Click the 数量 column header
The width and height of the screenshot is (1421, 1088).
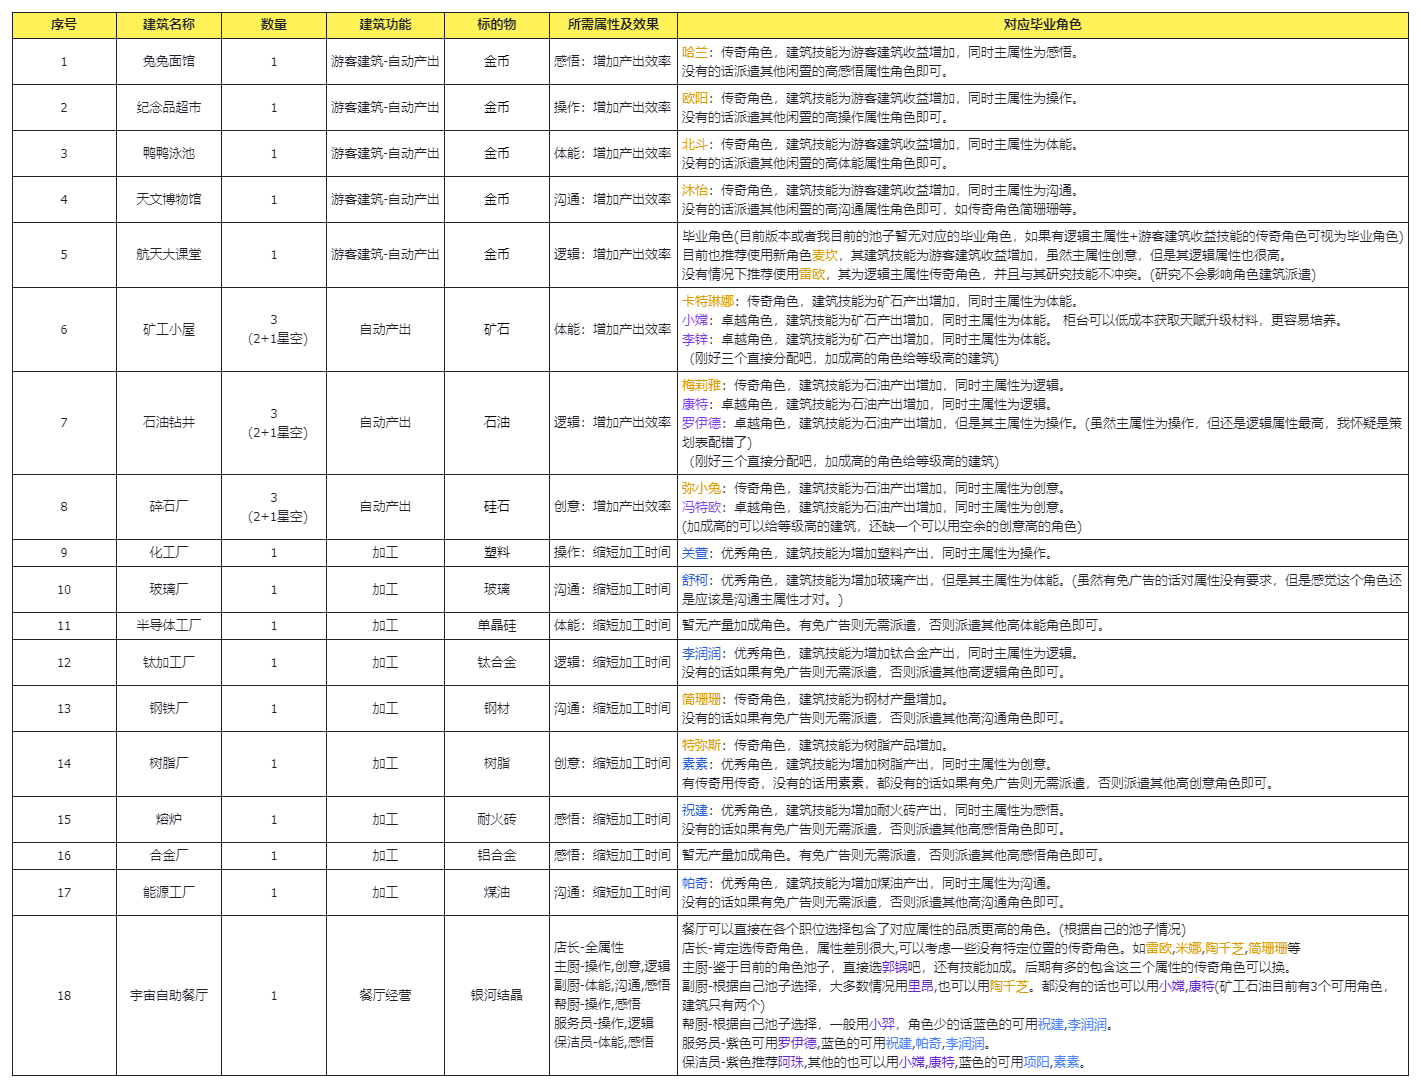pyautogui.click(x=274, y=25)
